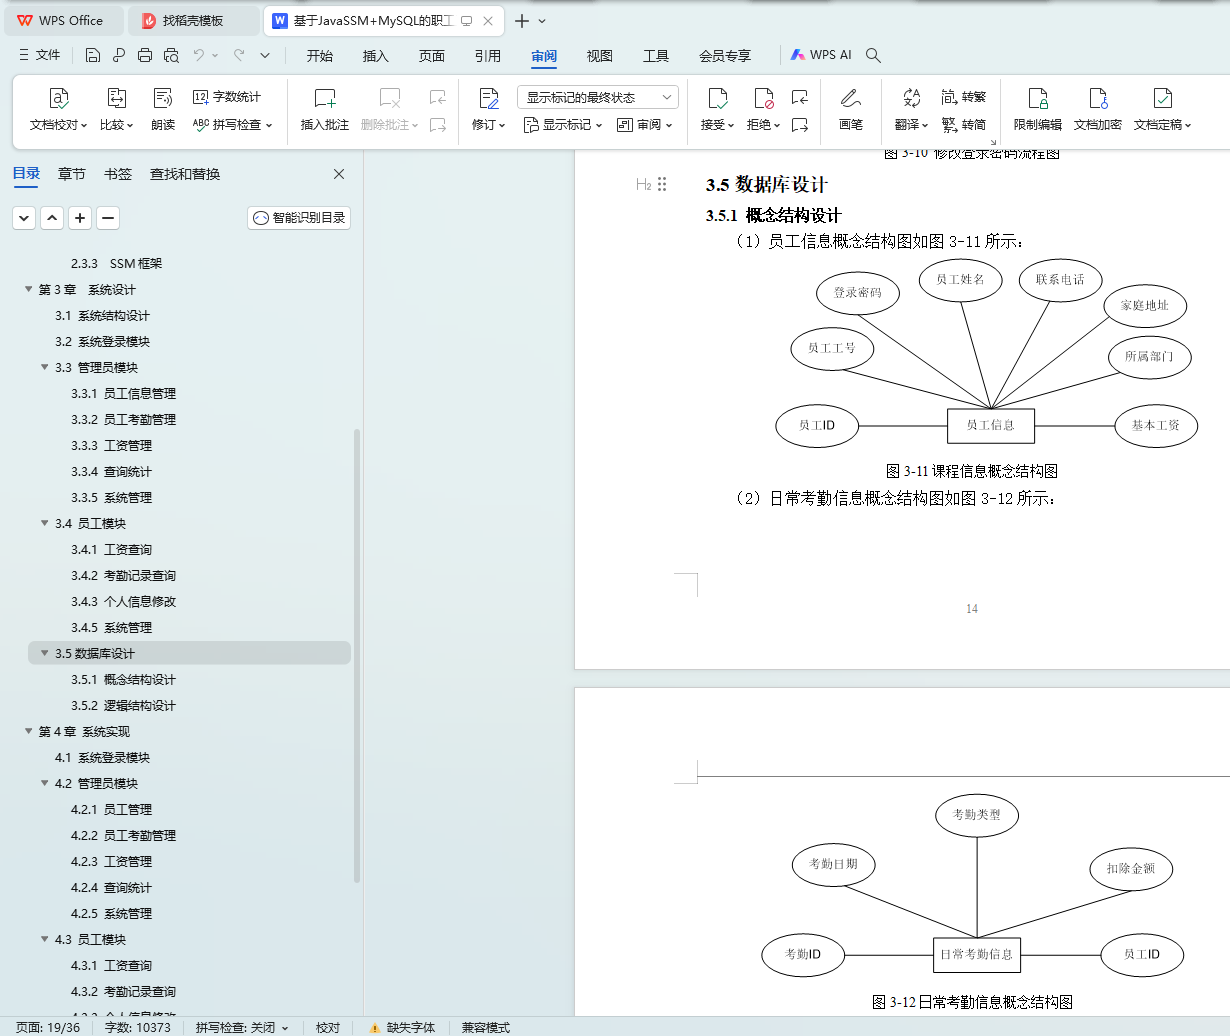Viewport: 1230px width, 1036px height.
Task: Click the expand-level plus button in outline panel
Action: [x=80, y=218]
